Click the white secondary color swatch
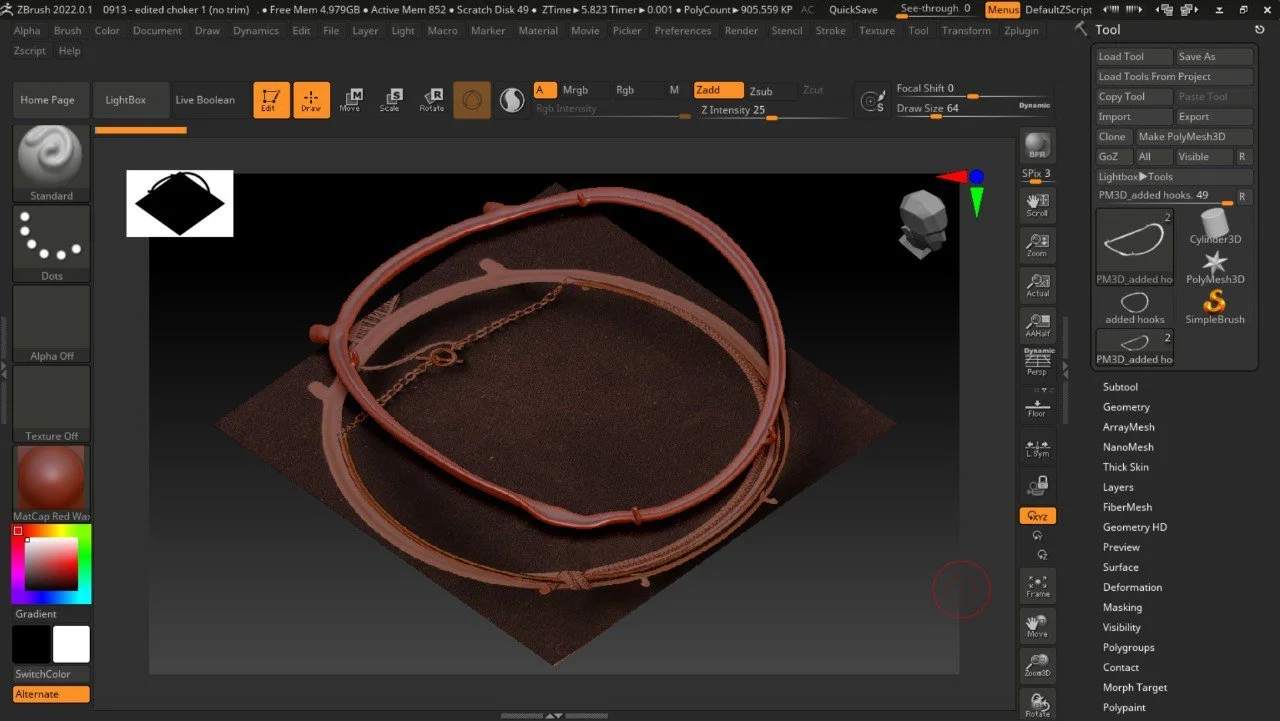 pos(71,645)
